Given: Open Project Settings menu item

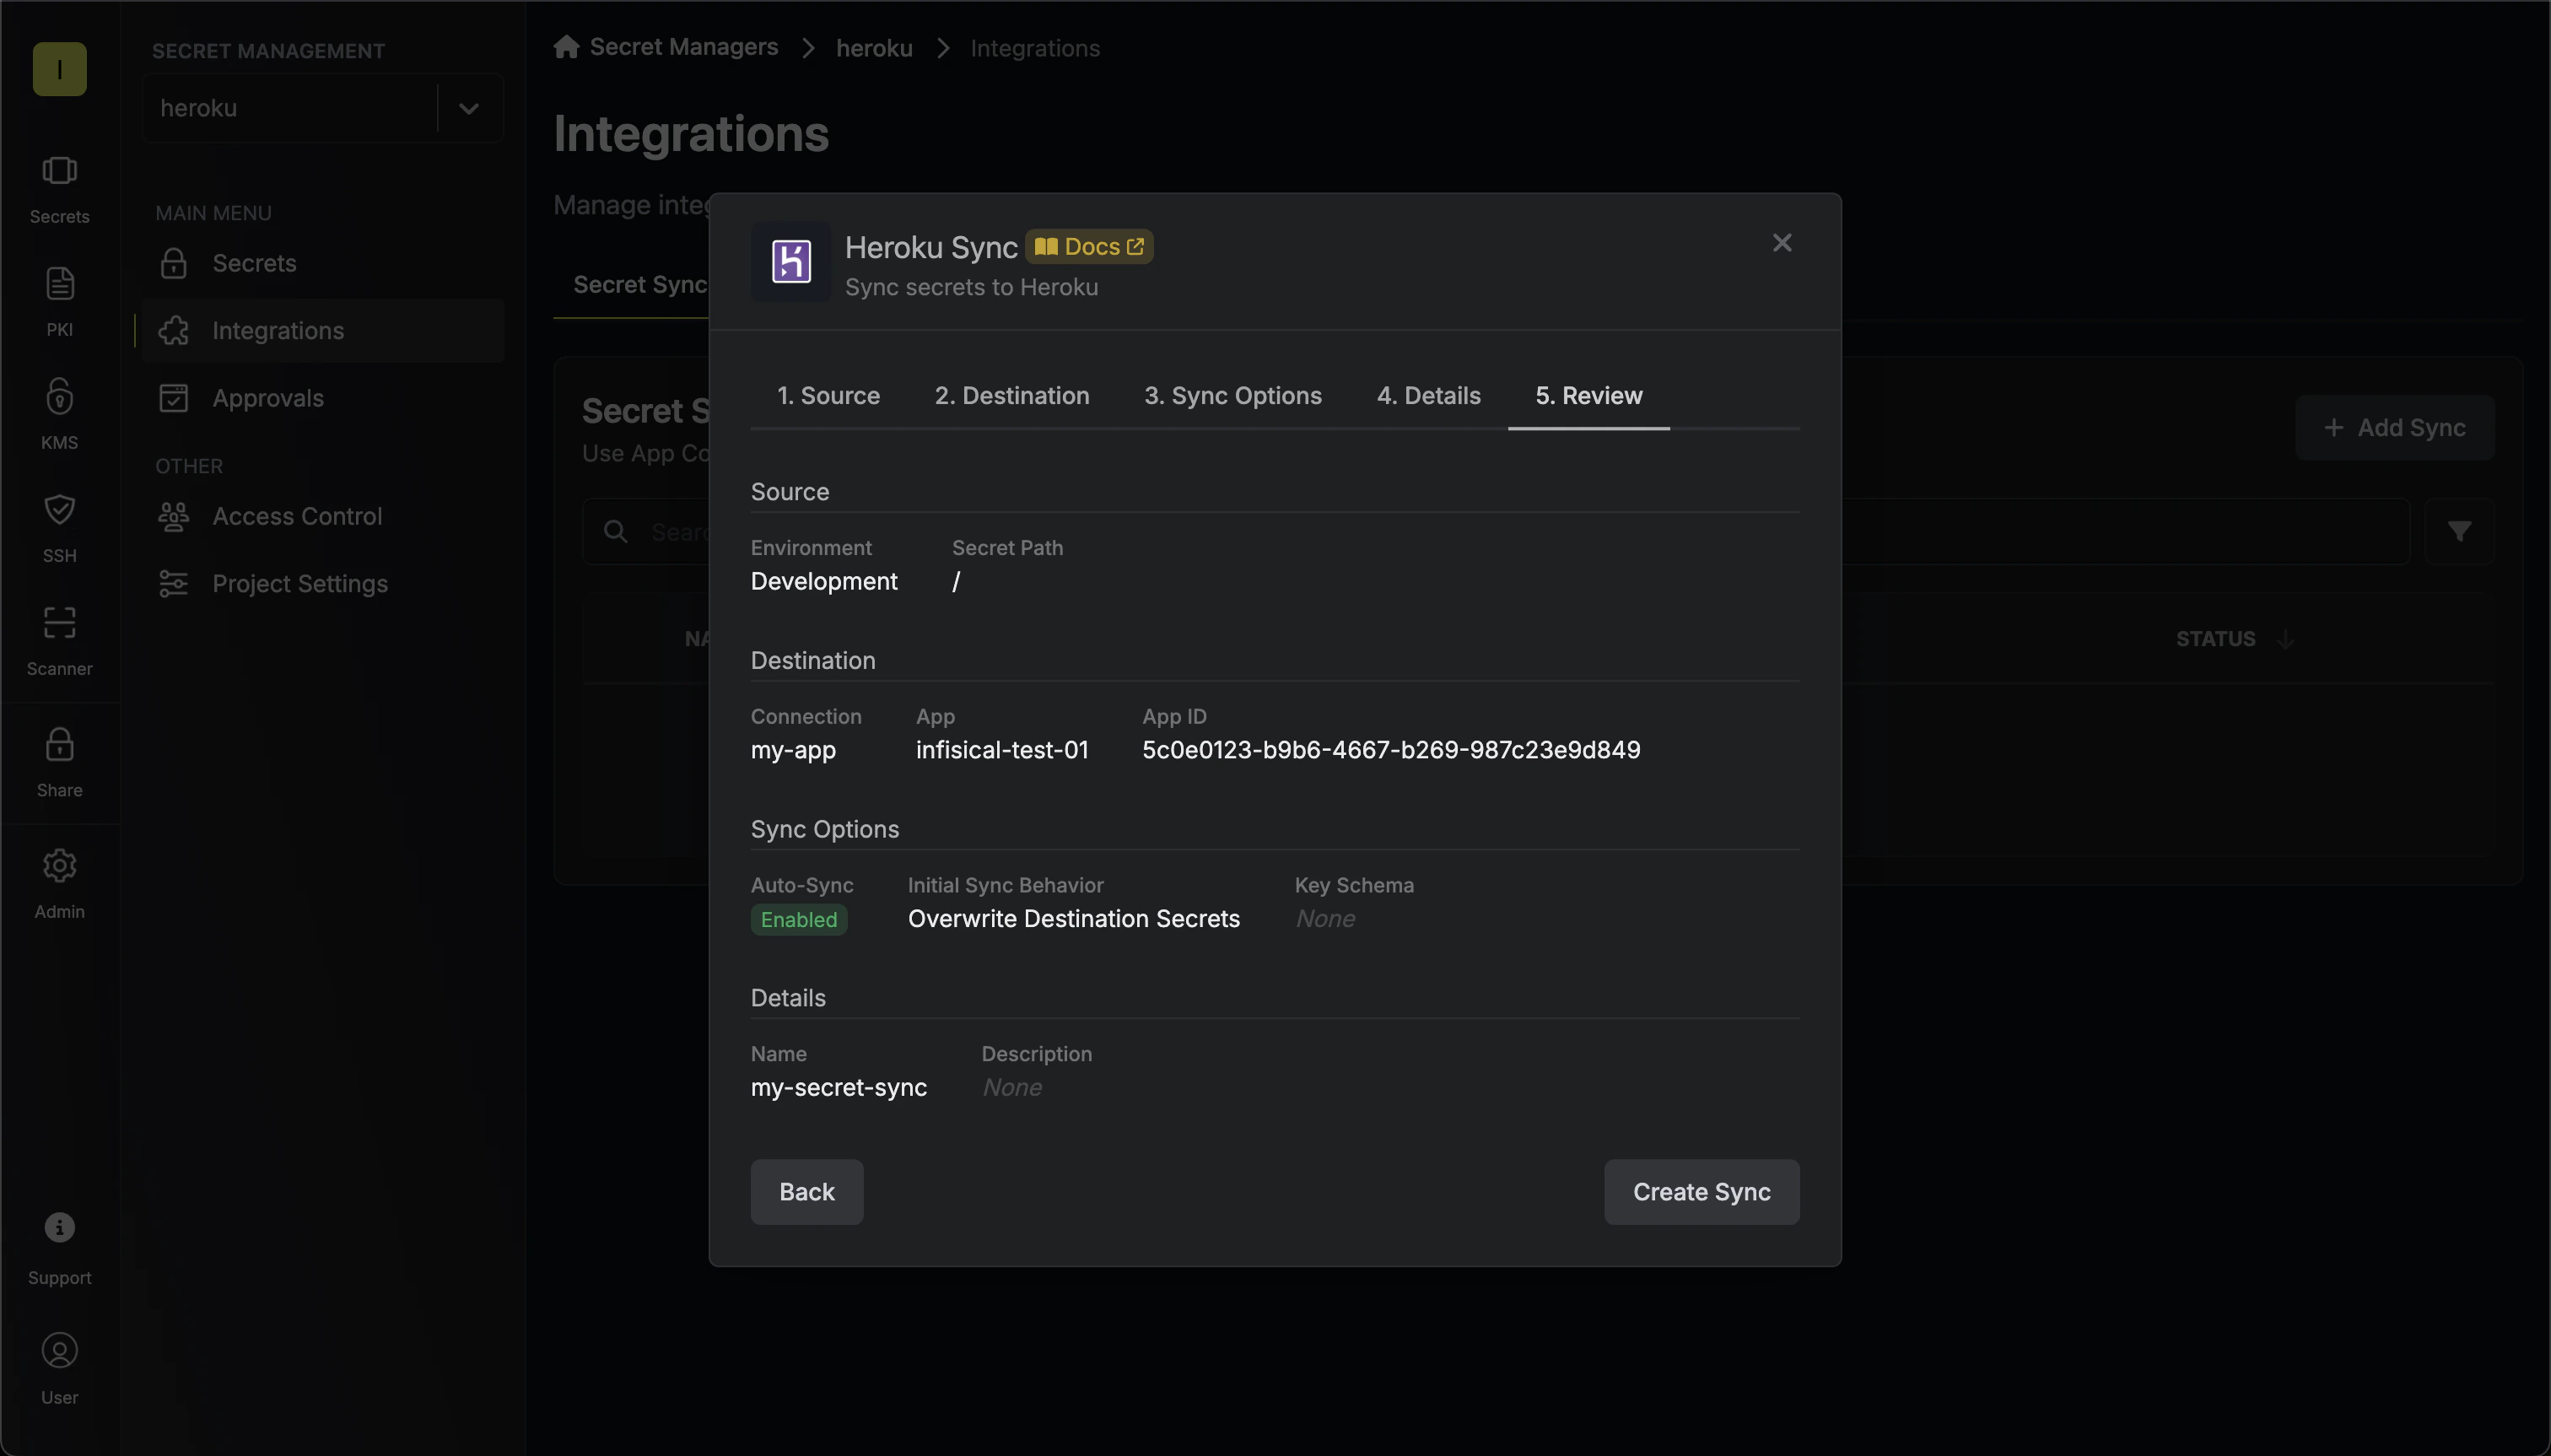Looking at the screenshot, I should (x=322, y=584).
